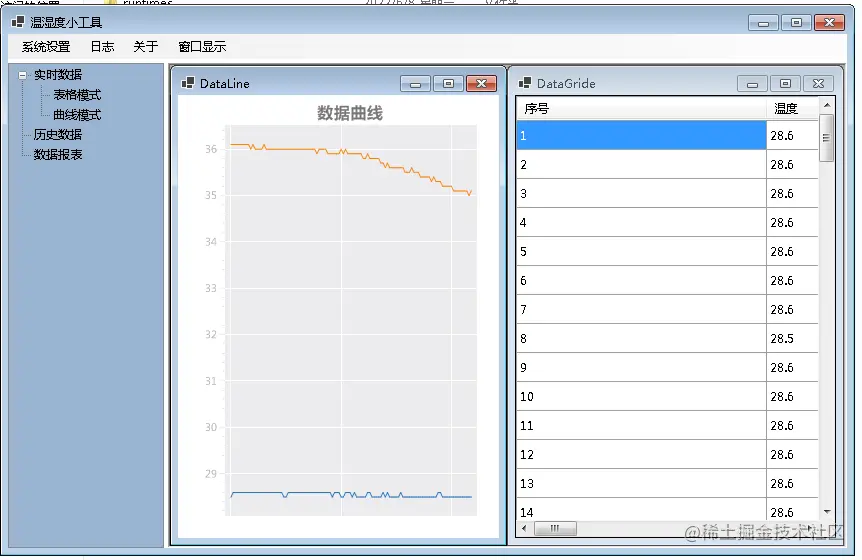Select 曲线模式 tree item
The image size is (862, 560).
pos(77,115)
